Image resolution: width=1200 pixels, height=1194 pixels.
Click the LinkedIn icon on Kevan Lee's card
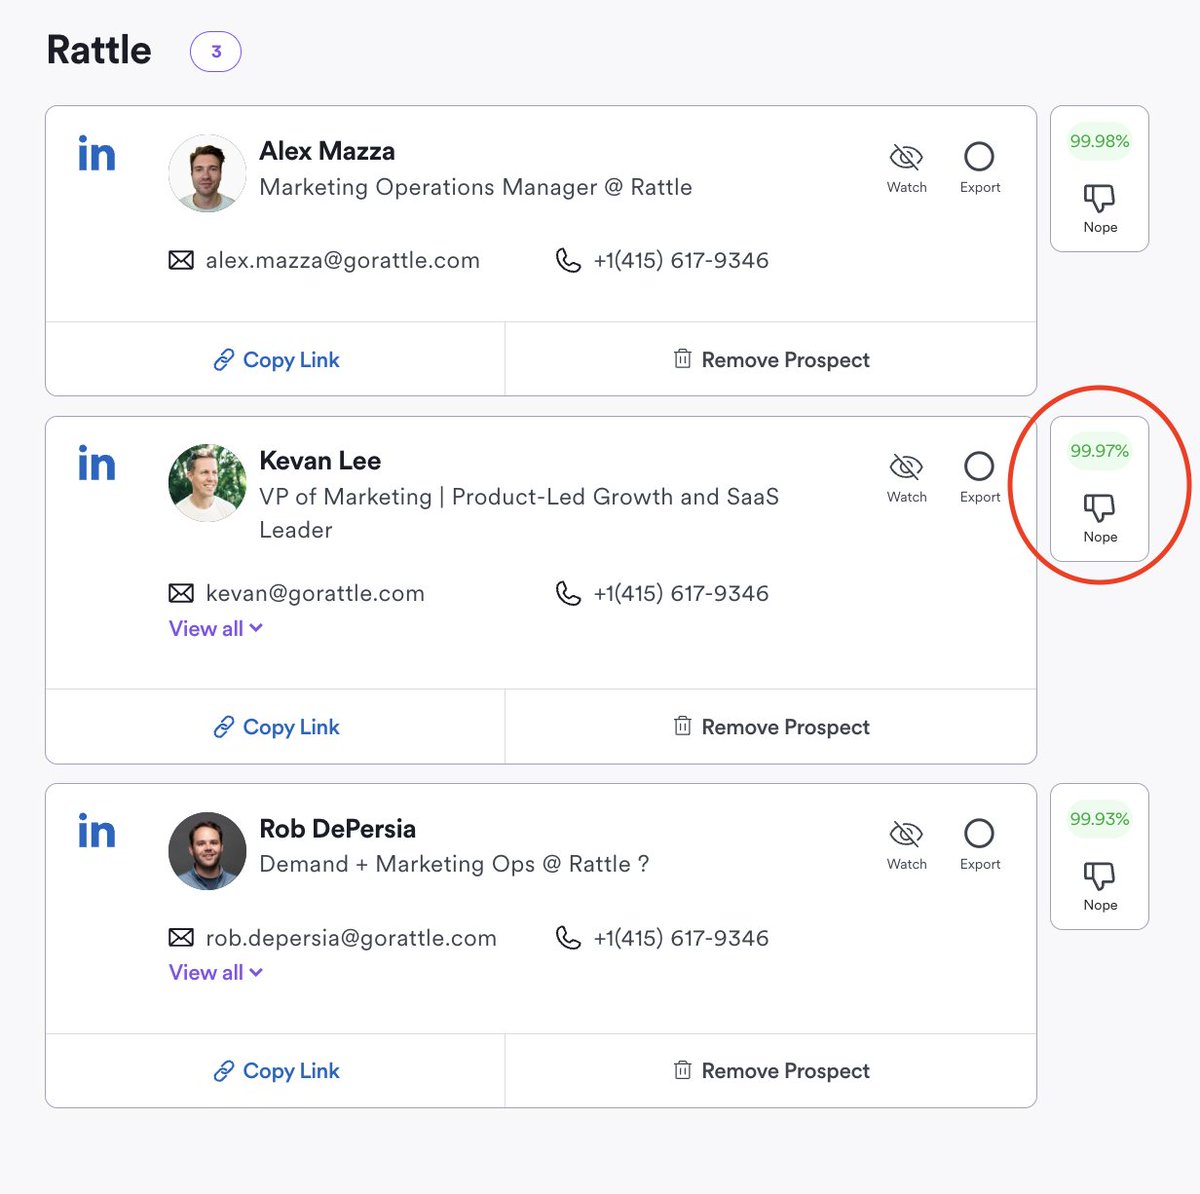click(x=96, y=463)
